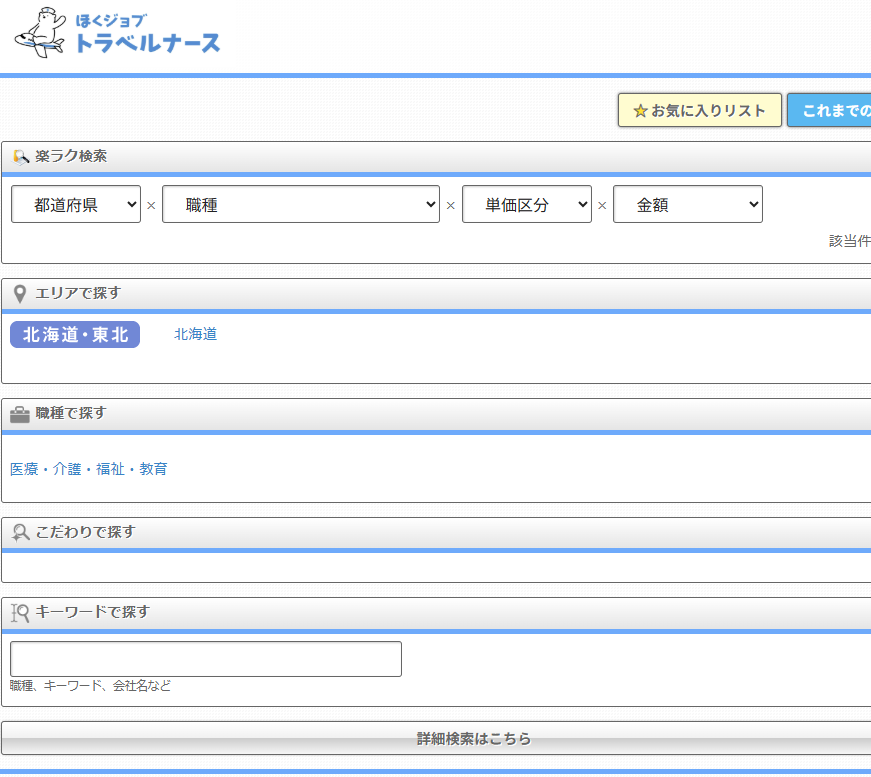
Task: Click the 職種で探す section header
Action: tap(71, 413)
